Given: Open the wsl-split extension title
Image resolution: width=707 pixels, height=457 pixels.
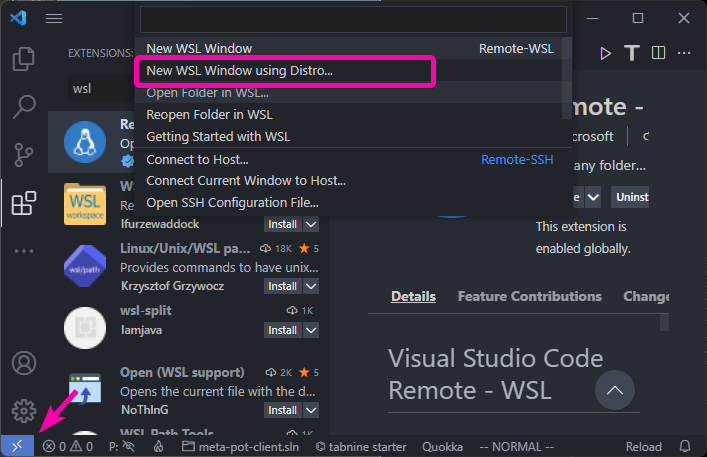Looking at the screenshot, I should coord(146,310).
